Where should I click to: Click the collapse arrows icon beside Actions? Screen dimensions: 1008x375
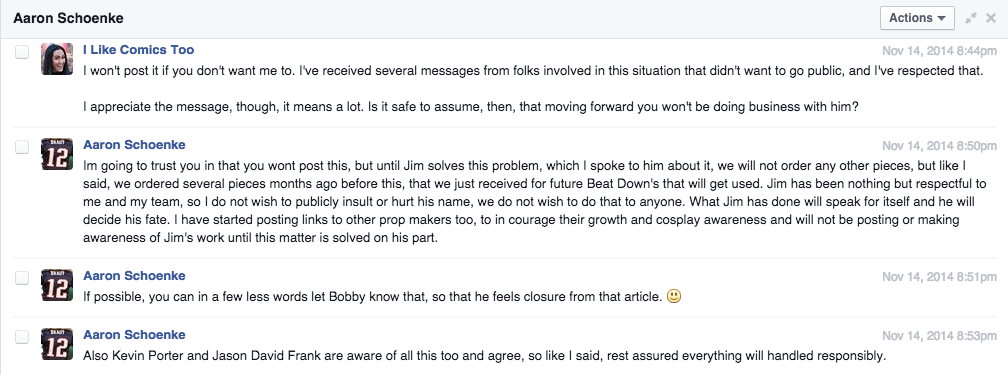click(971, 18)
